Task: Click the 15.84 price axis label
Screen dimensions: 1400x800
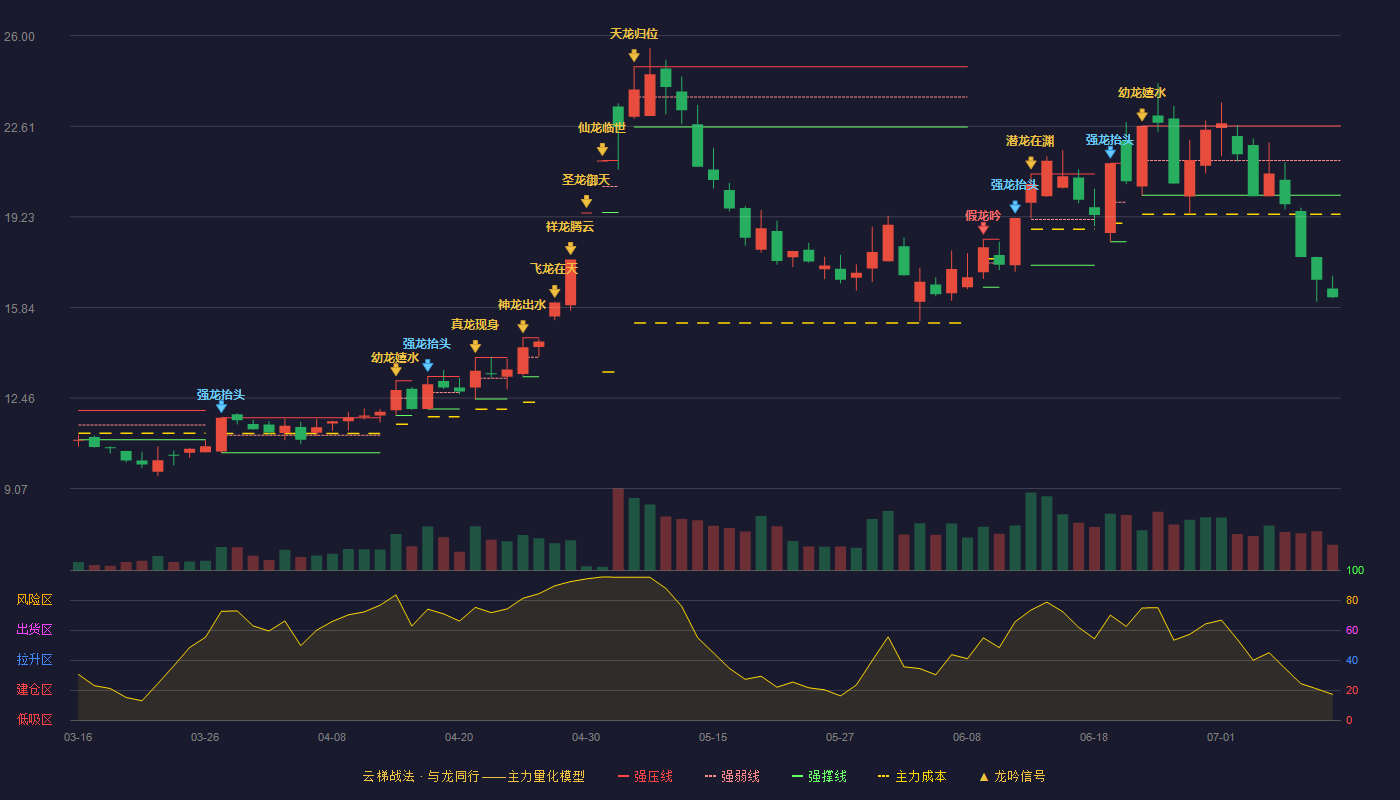Action: tap(19, 308)
